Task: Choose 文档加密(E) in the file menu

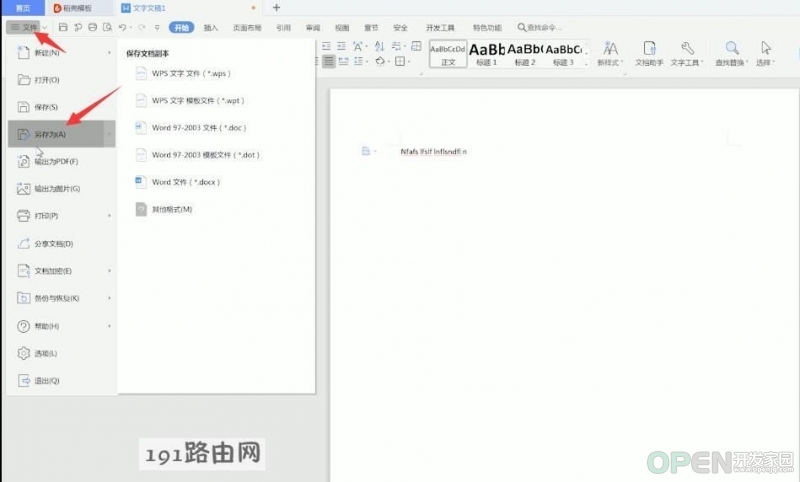Action: tap(61, 270)
